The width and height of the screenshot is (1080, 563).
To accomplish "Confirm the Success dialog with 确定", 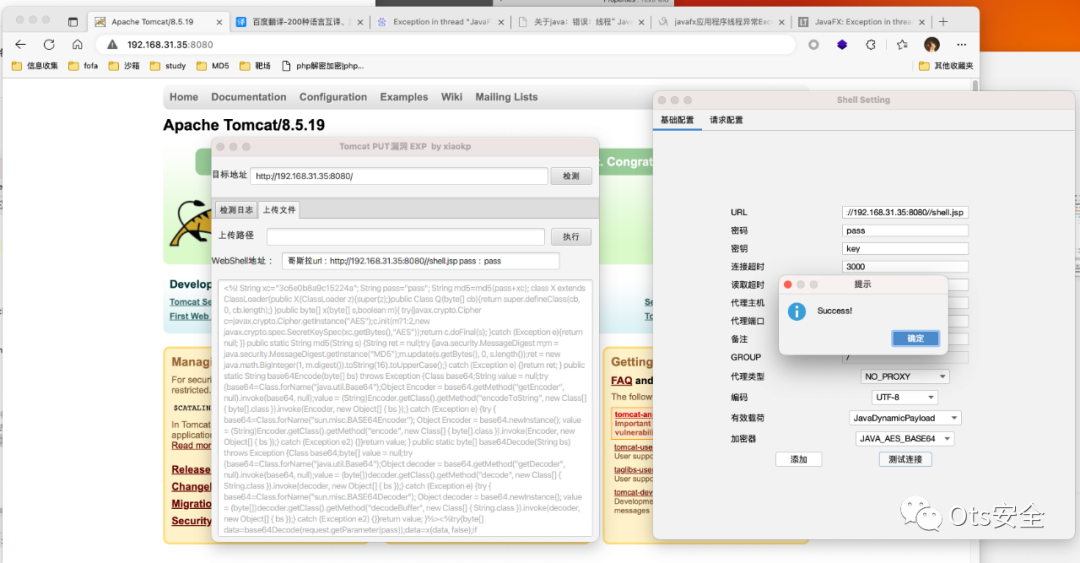I will pos(915,338).
